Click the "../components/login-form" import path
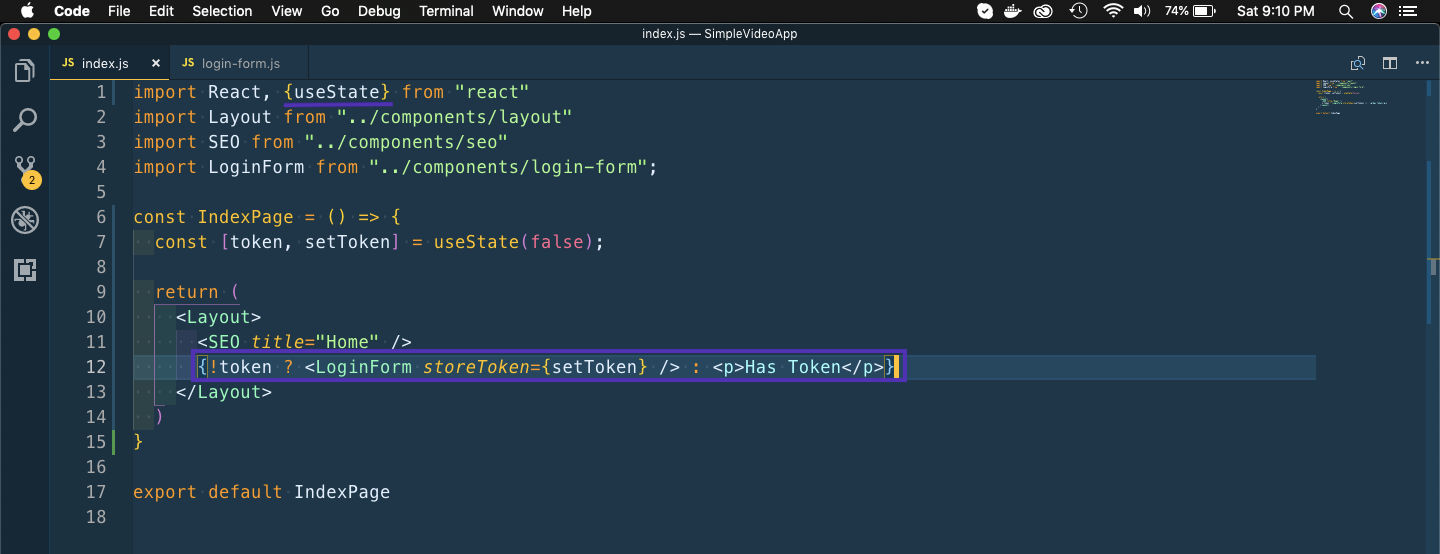Viewport: 1440px width, 554px height. tap(508, 167)
